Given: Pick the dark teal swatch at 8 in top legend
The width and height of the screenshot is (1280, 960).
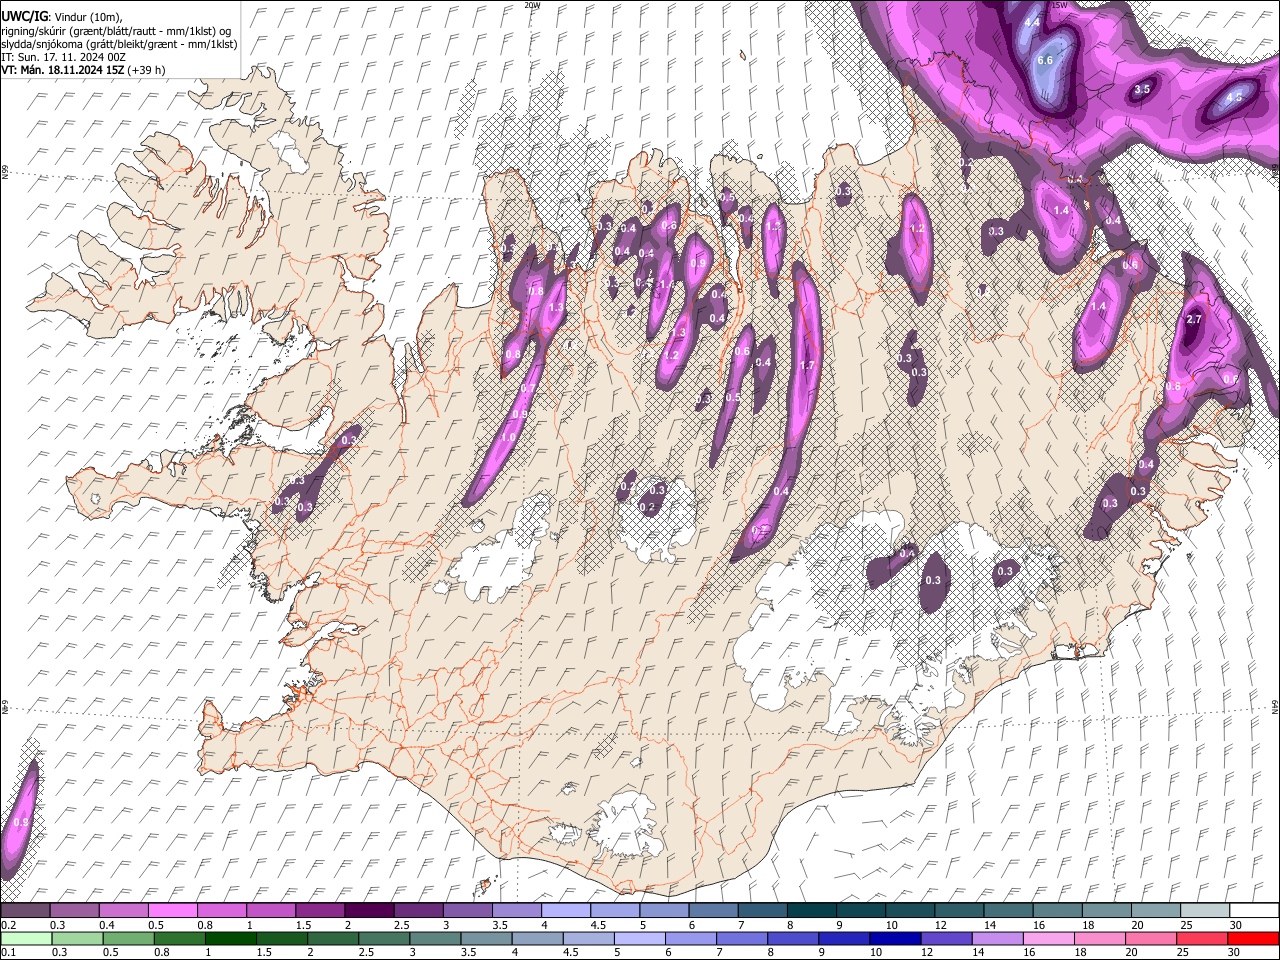Looking at the screenshot, I should (811, 911).
